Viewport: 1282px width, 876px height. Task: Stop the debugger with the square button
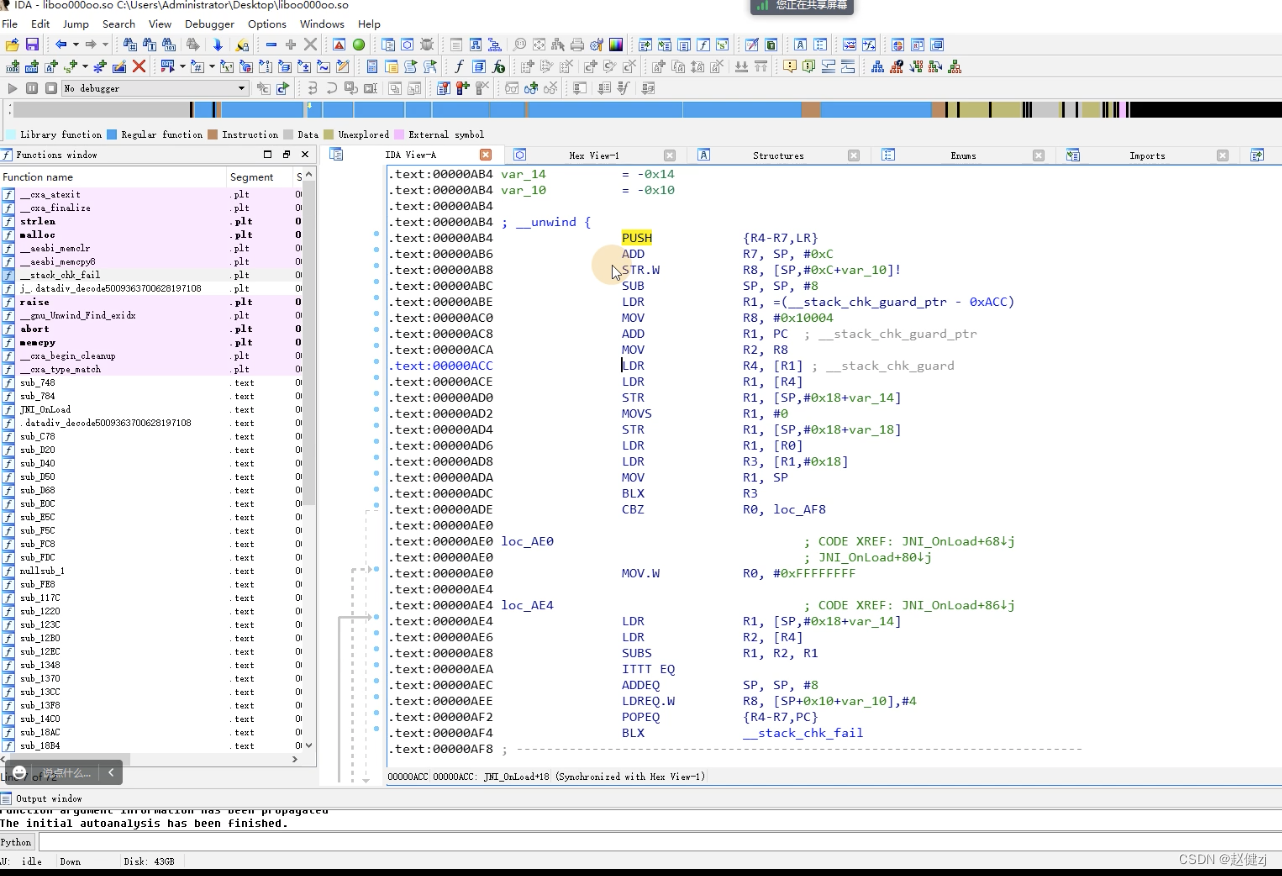51,89
